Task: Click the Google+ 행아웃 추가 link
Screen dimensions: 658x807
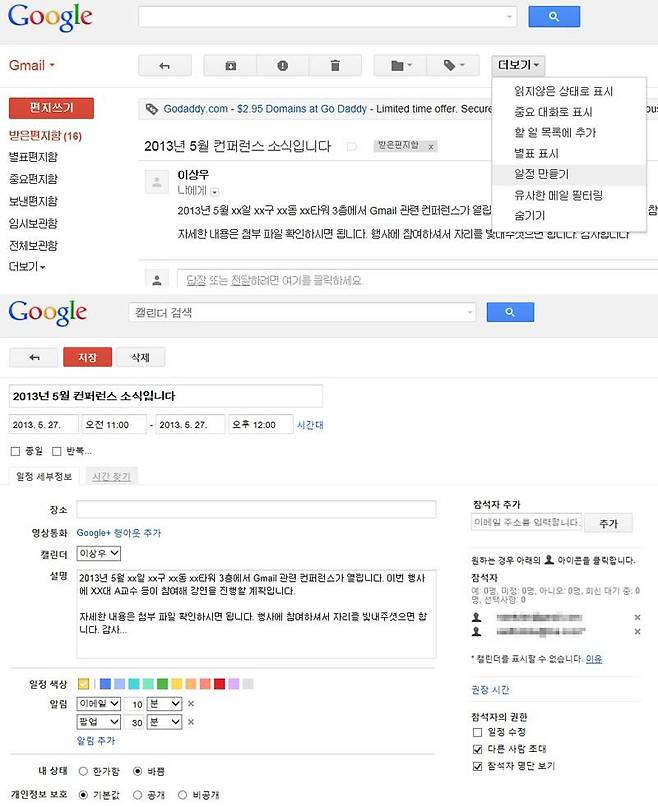Action: [118, 533]
